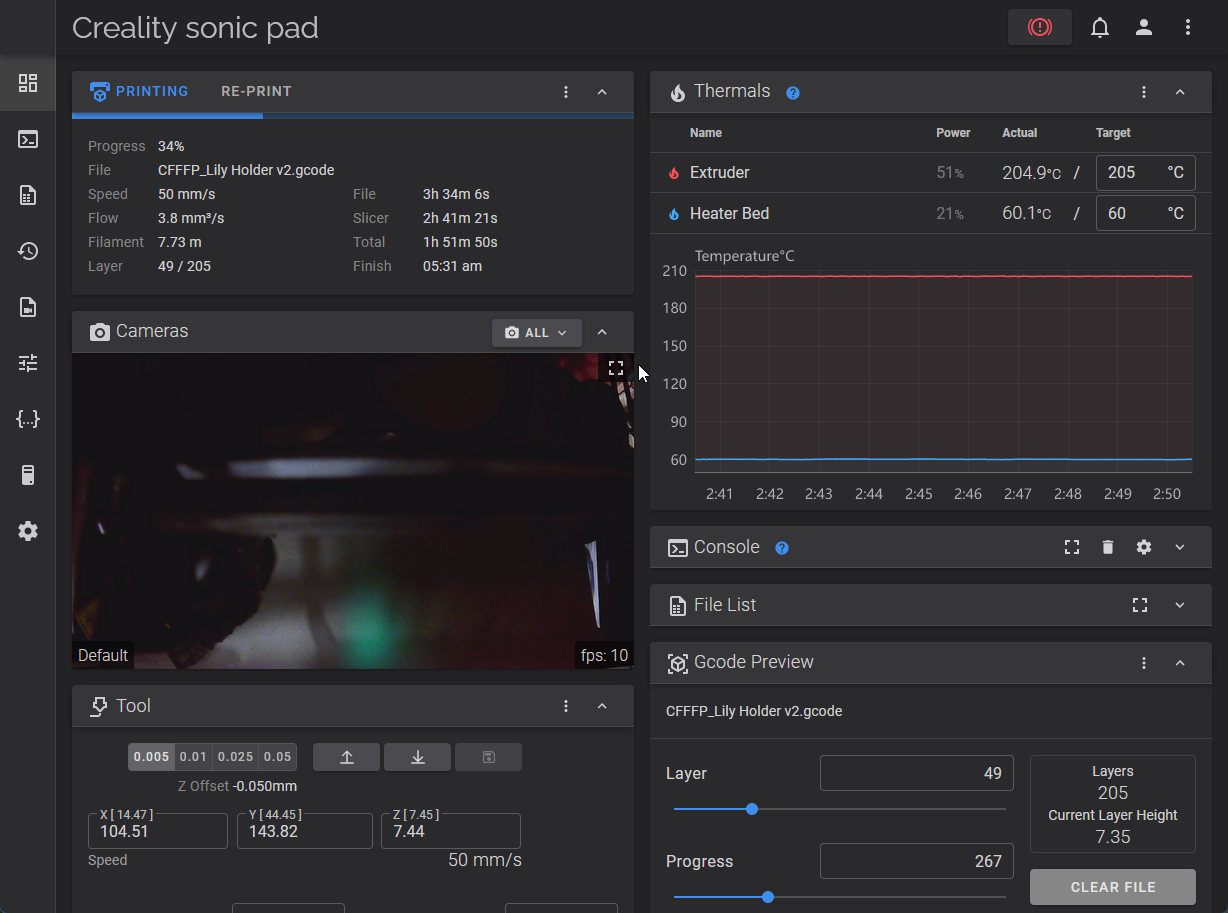Click the Gcode Preview Layer slider
The height and width of the screenshot is (913, 1228).
(x=840, y=809)
